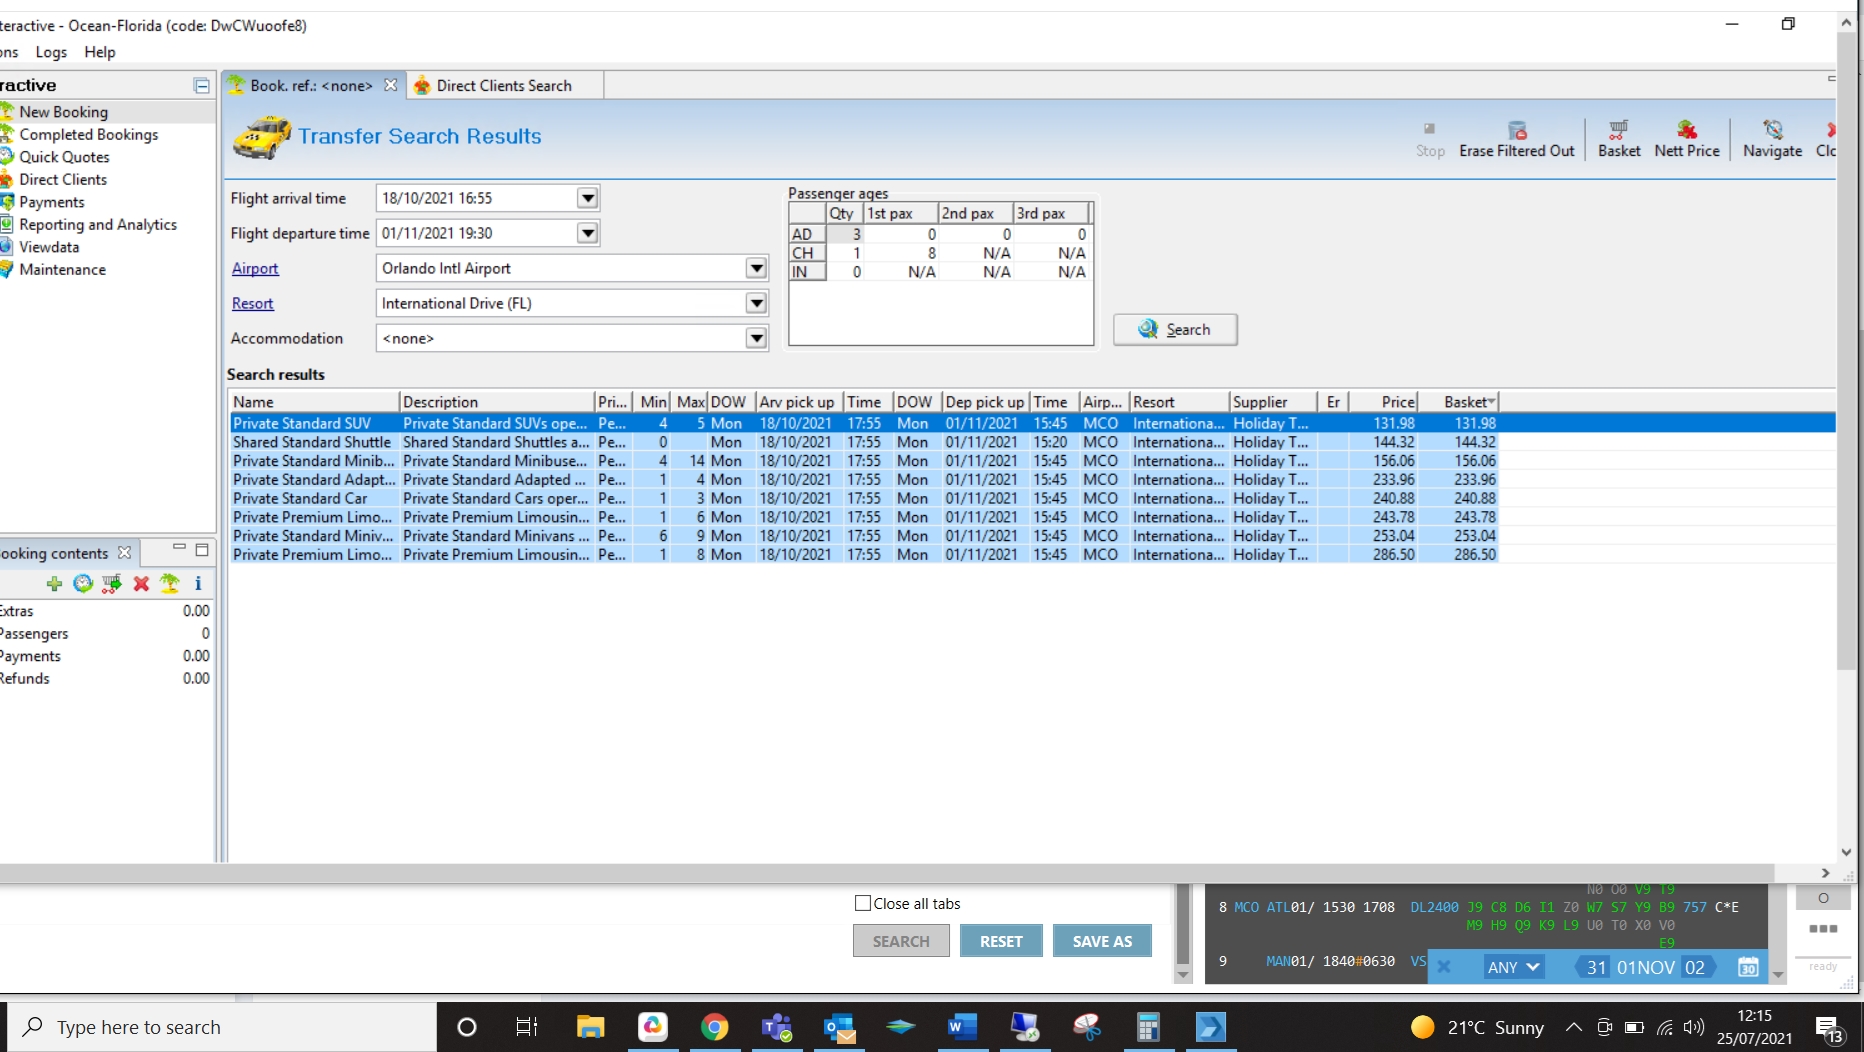Click the Description column header
The height and width of the screenshot is (1052, 1864).
497,401
